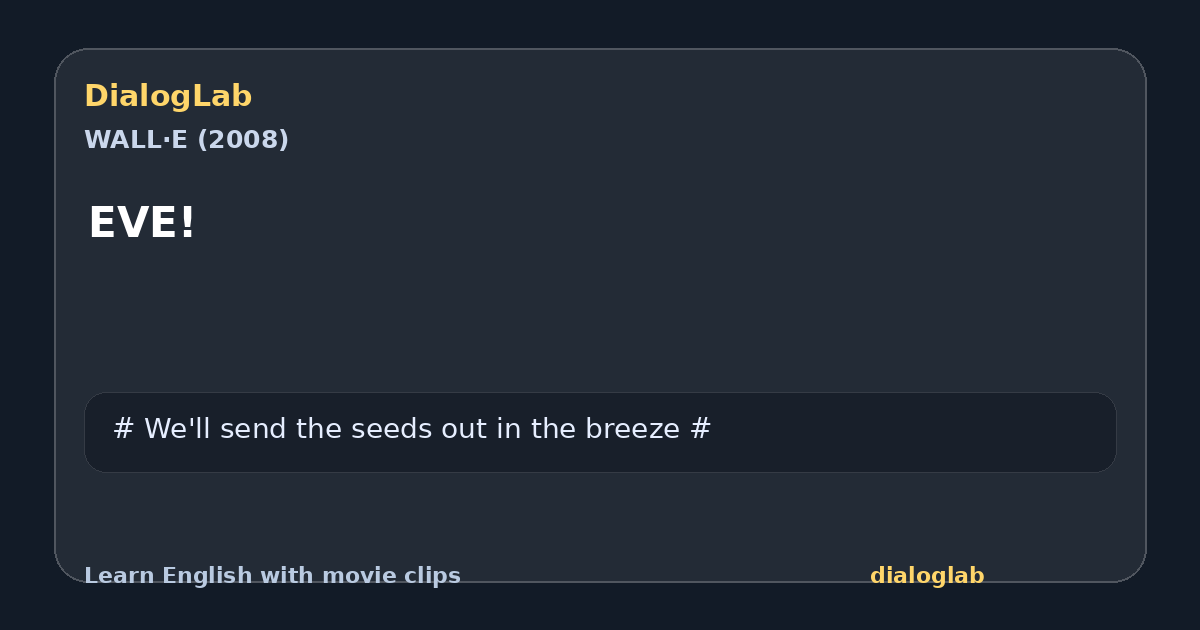This screenshot has height=630, width=1200.
Task: Open the yellow dialoglab footer link
Action: [x=927, y=576]
